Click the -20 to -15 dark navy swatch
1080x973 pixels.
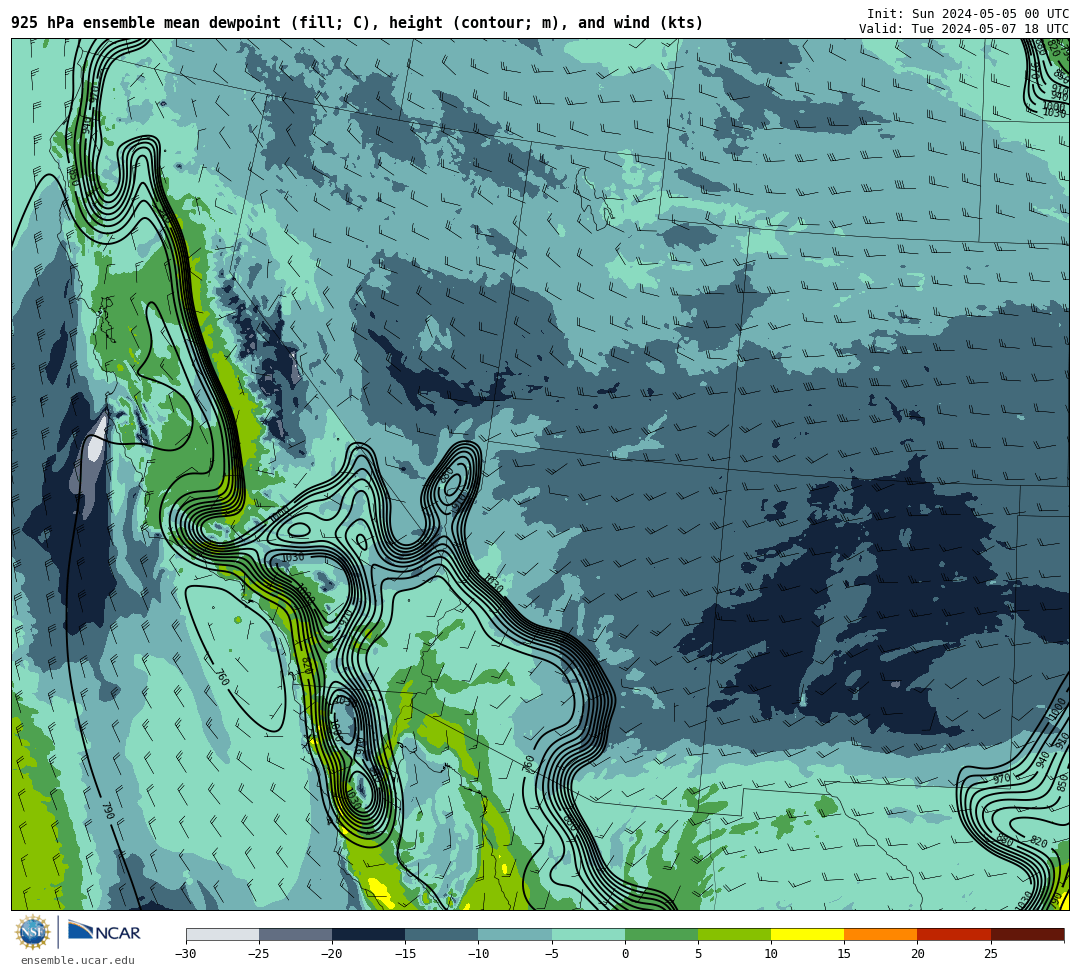pos(368,934)
